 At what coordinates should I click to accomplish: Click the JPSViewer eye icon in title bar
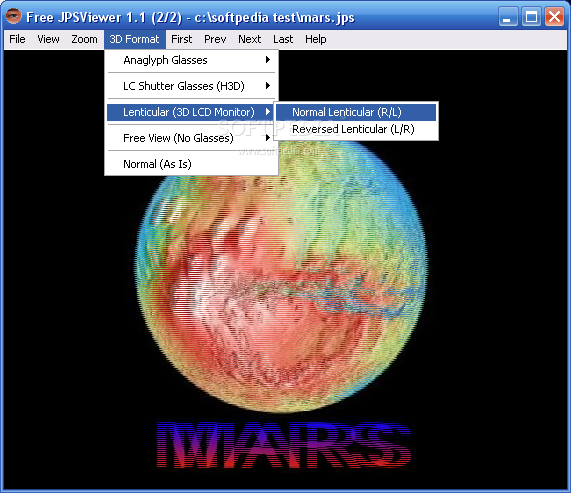point(13,16)
